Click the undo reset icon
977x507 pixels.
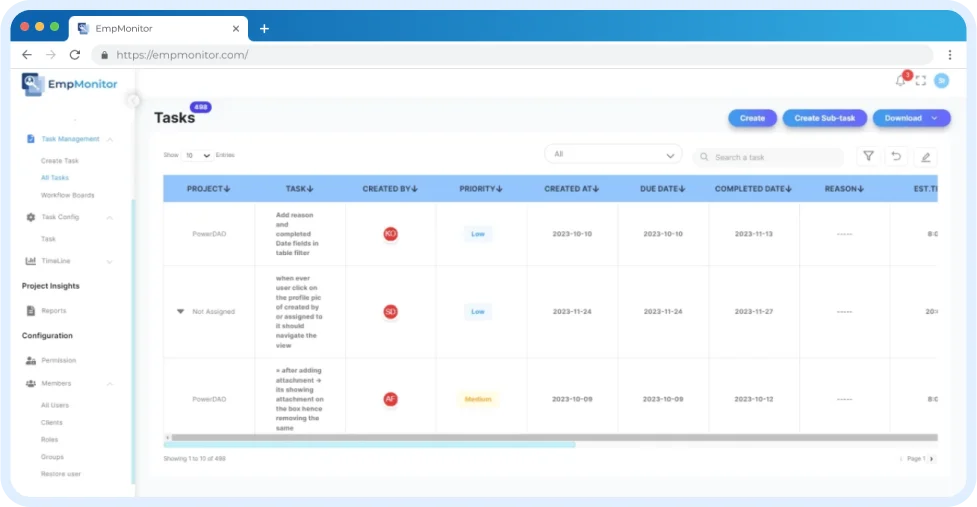[x=897, y=156]
